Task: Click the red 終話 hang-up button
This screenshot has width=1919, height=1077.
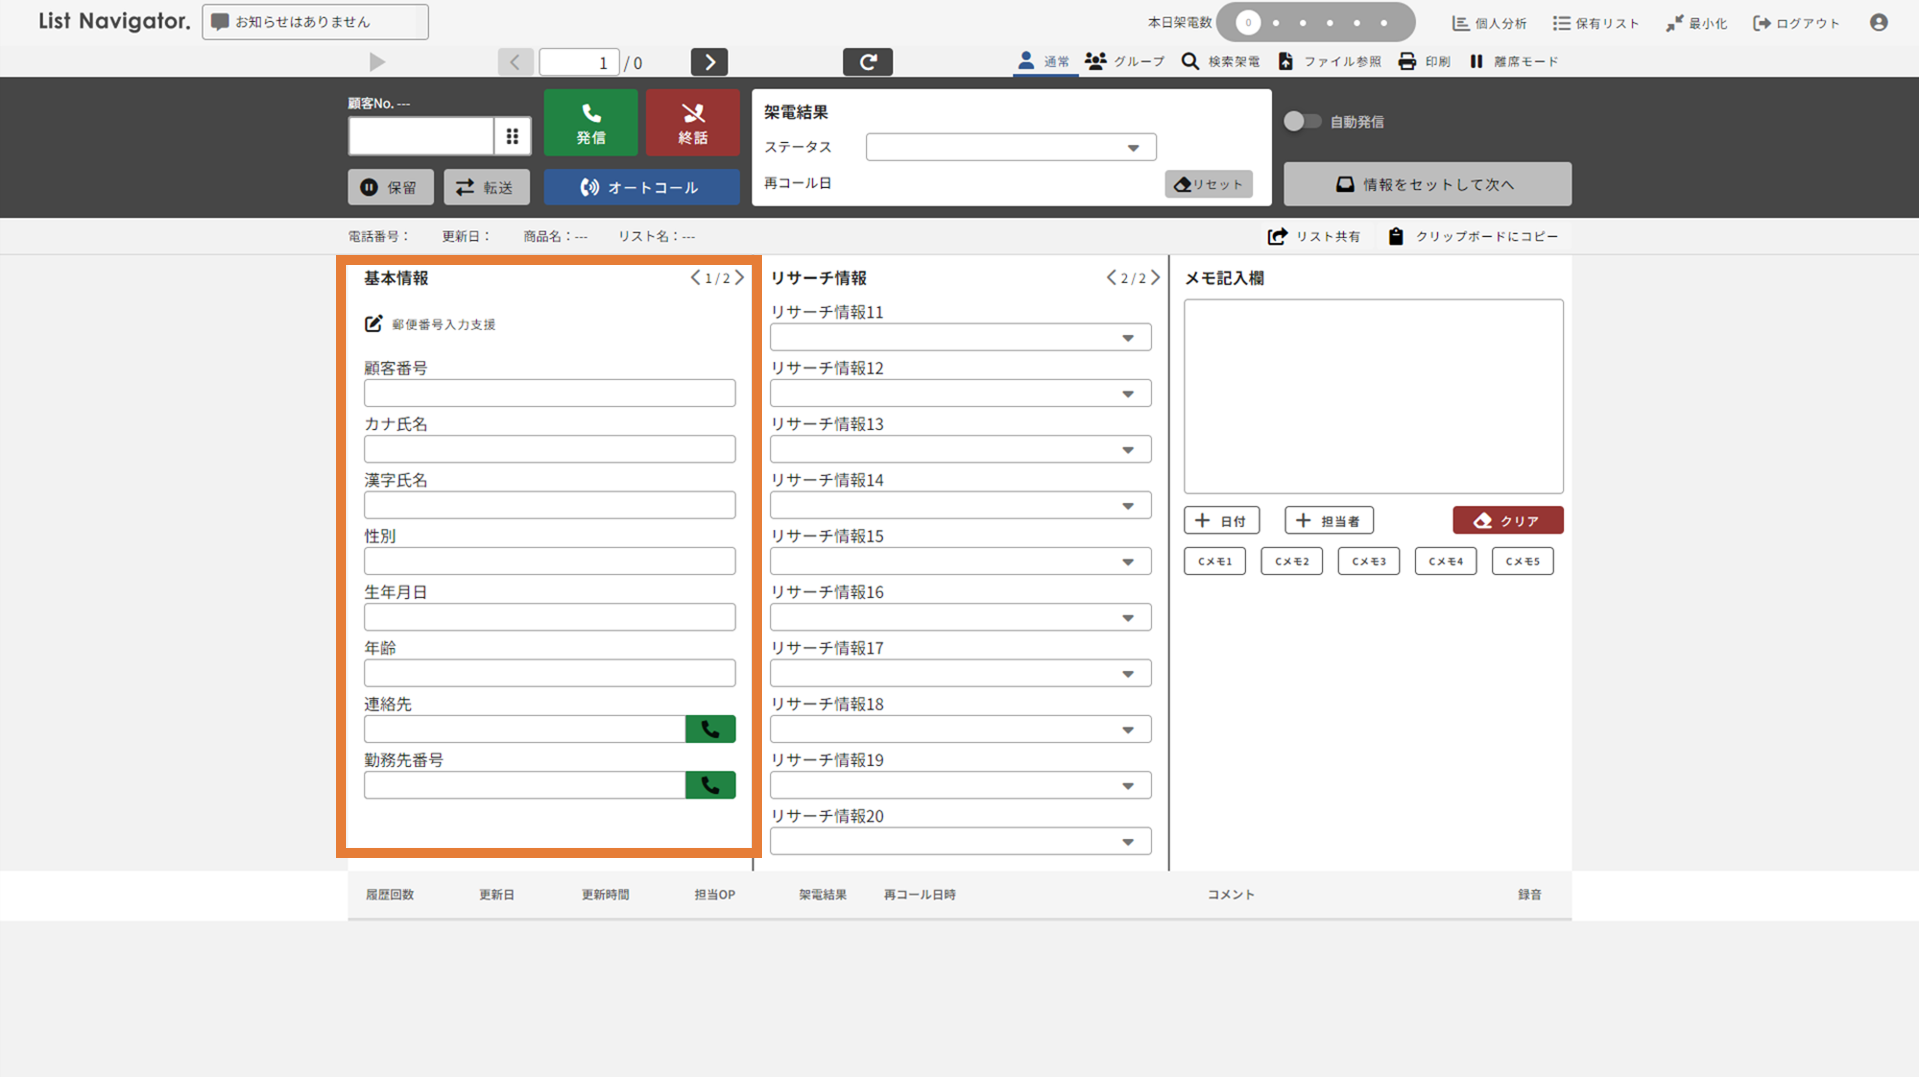Action: [692, 123]
